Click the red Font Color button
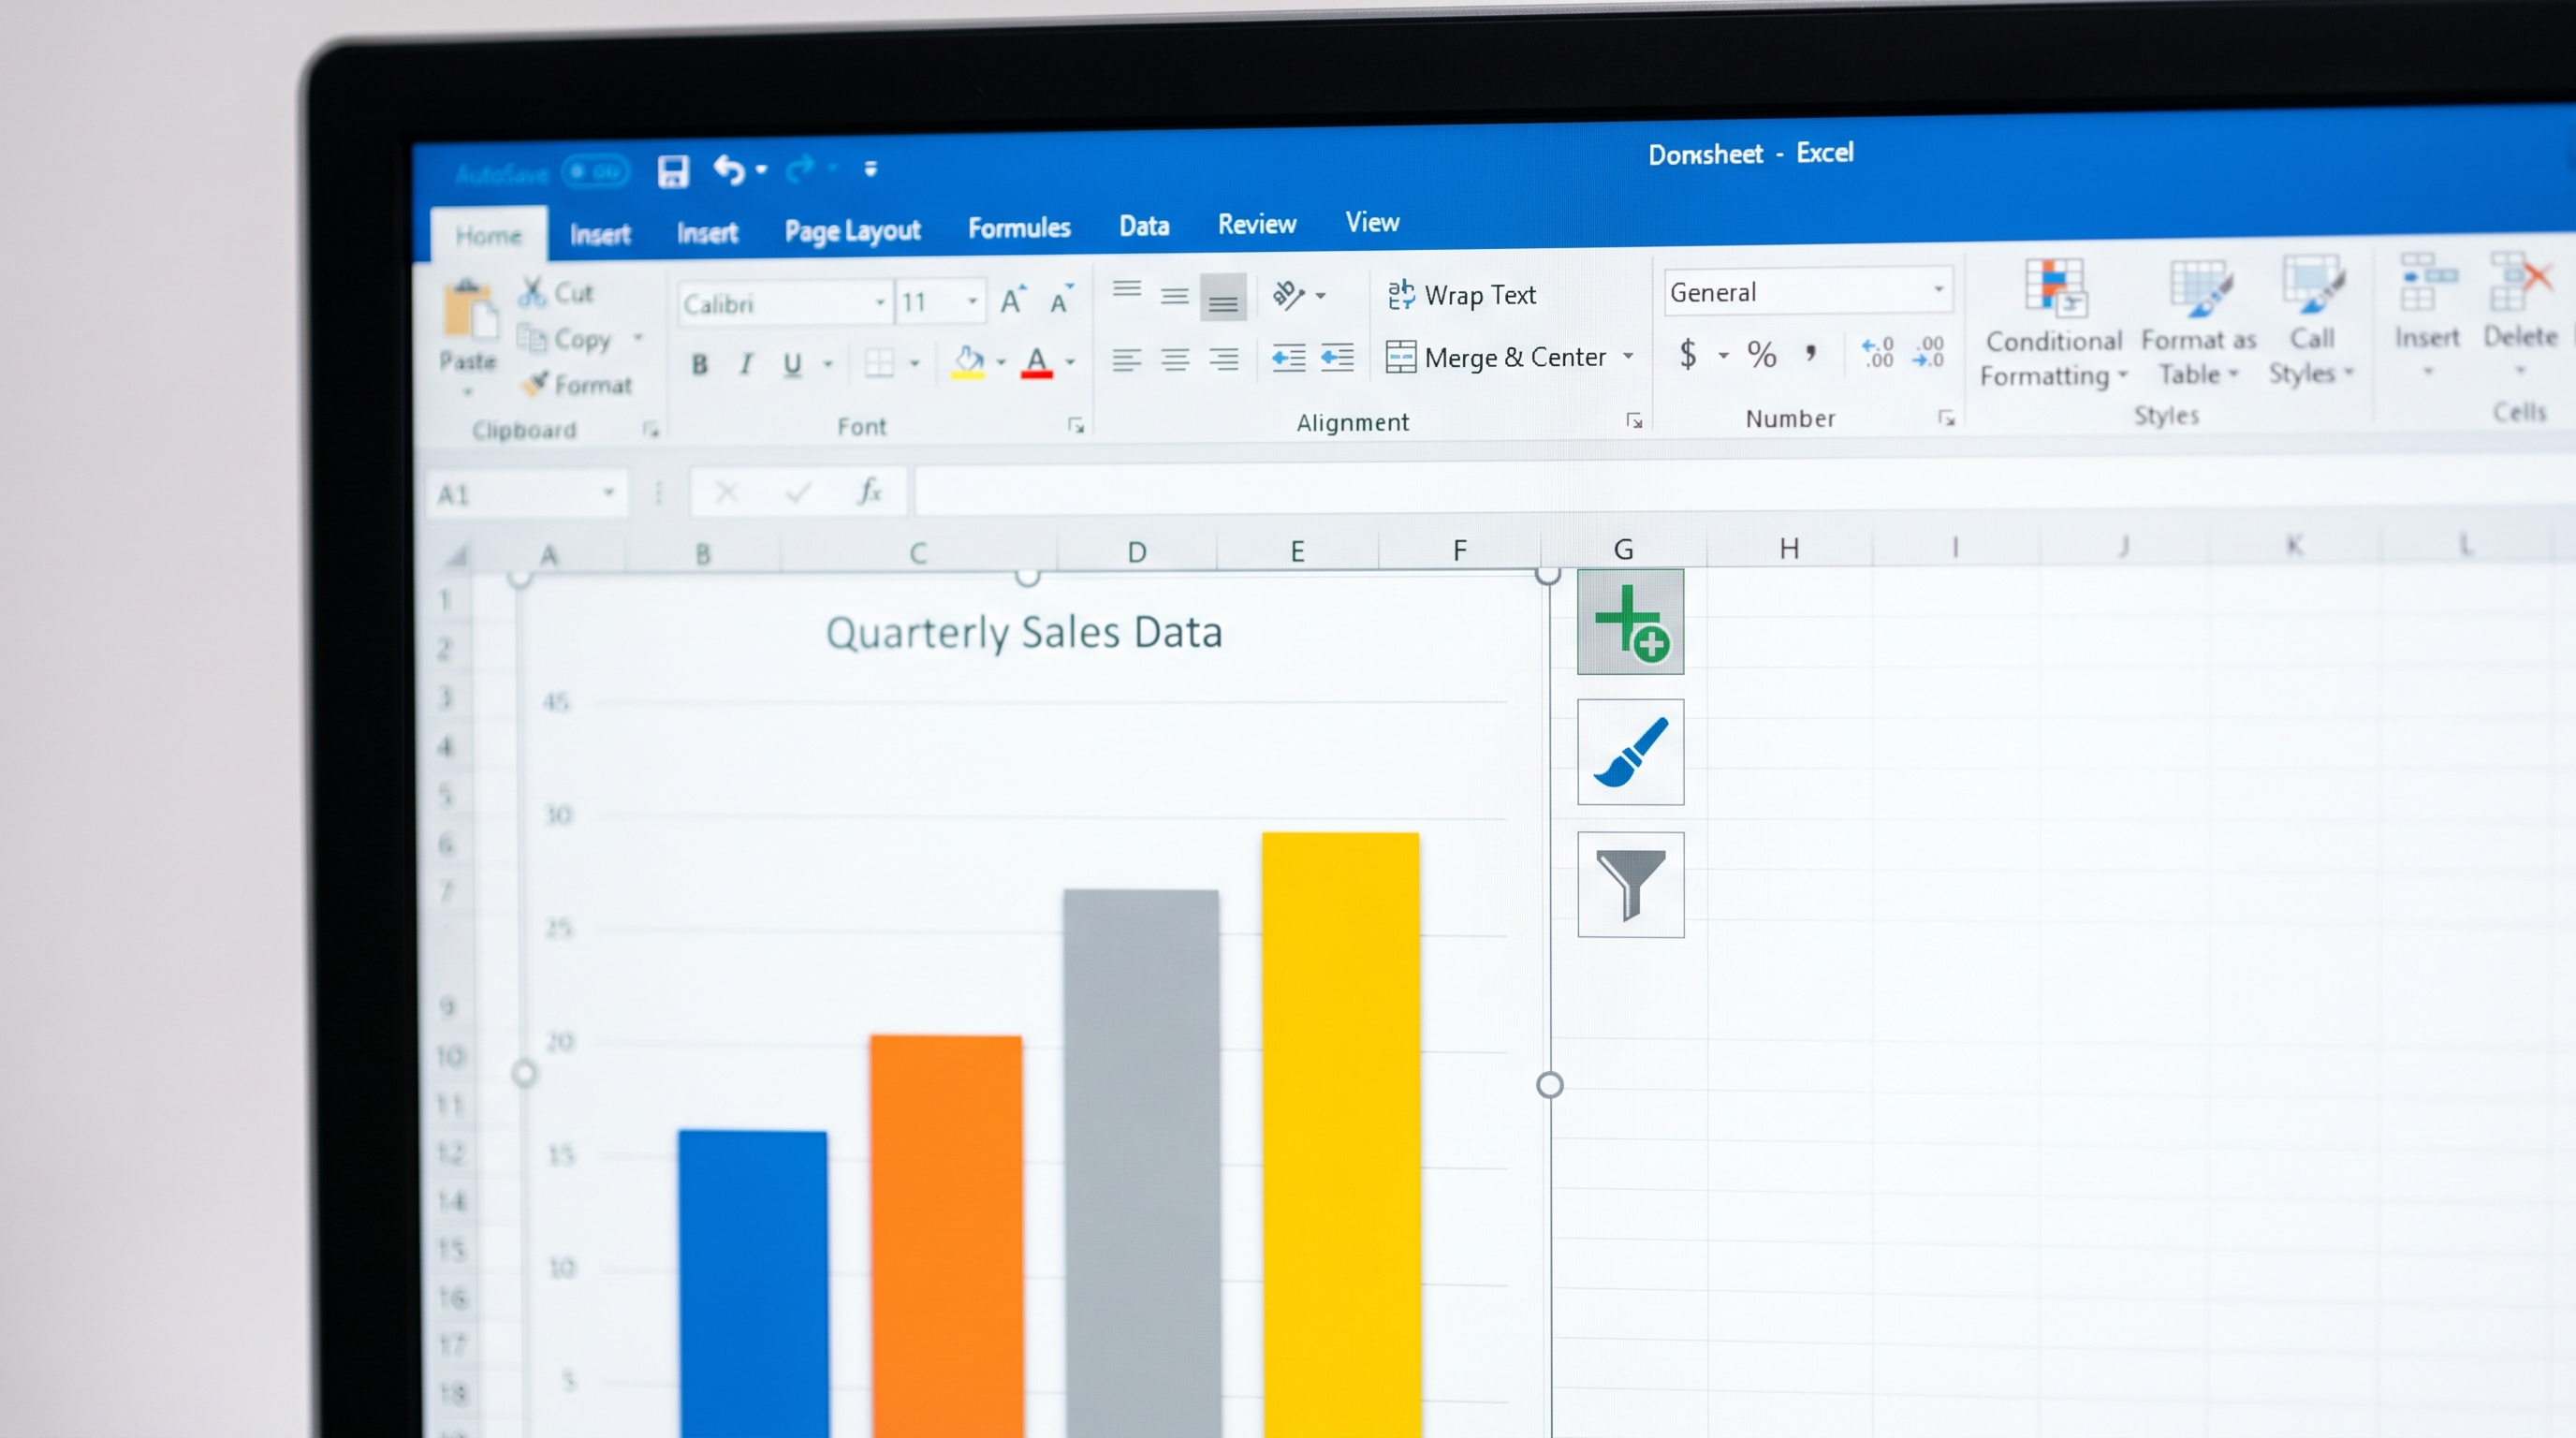The image size is (2576, 1438). point(1037,361)
